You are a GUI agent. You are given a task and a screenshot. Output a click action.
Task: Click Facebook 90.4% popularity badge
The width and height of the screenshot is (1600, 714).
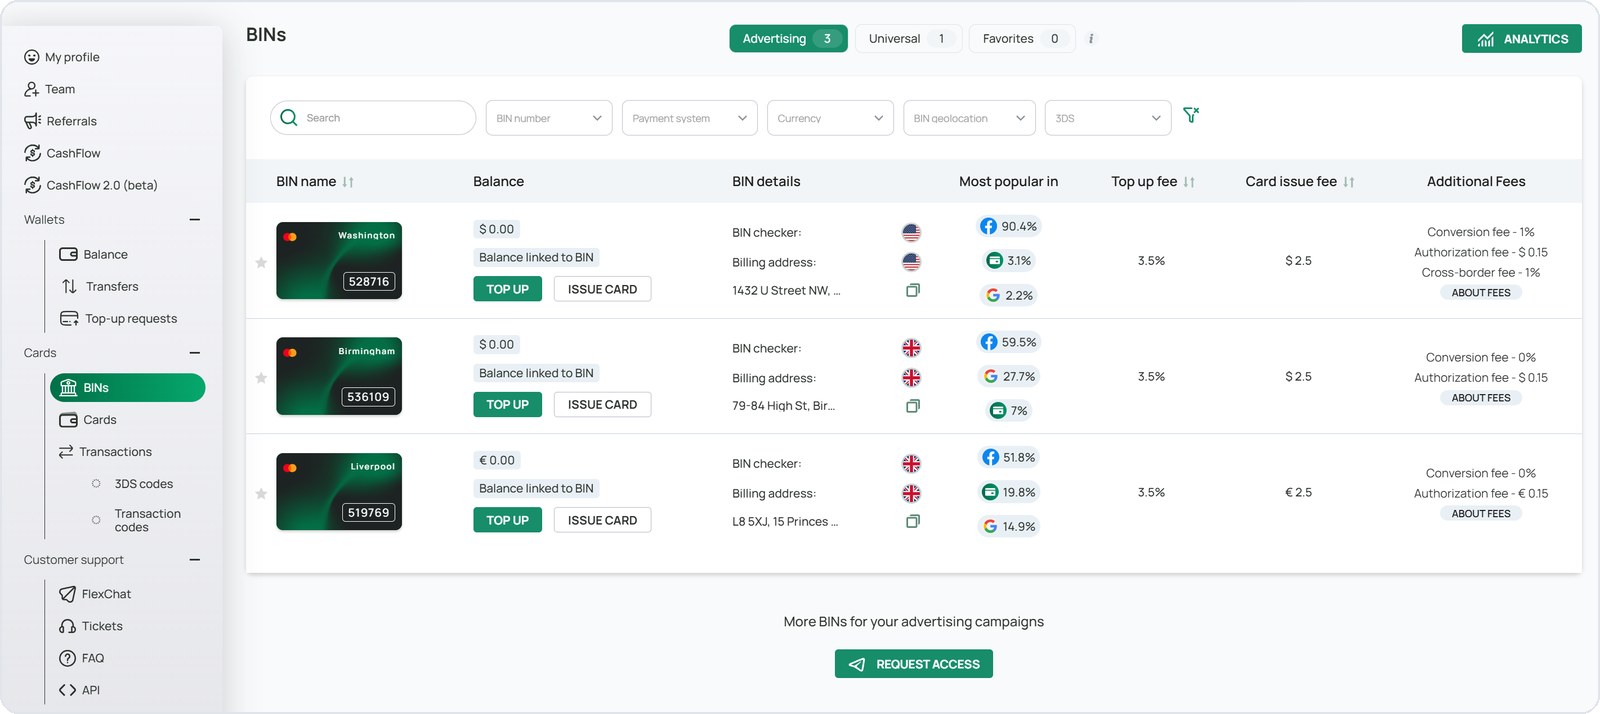[1009, 226]
